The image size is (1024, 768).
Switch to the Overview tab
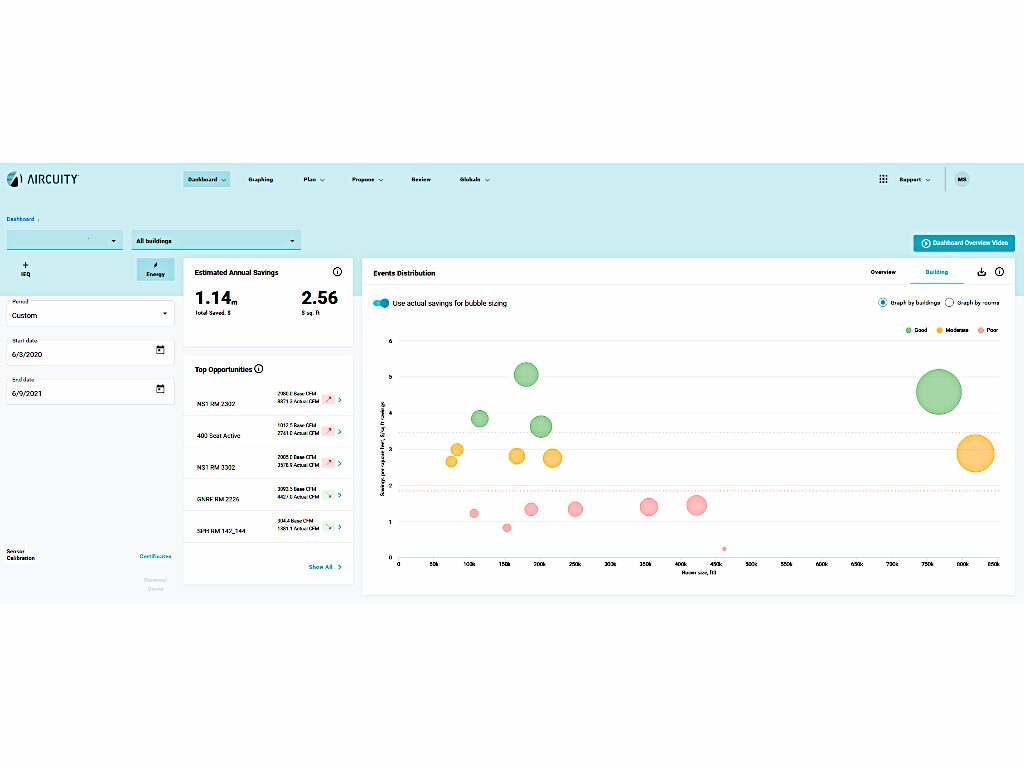point(883,272)
